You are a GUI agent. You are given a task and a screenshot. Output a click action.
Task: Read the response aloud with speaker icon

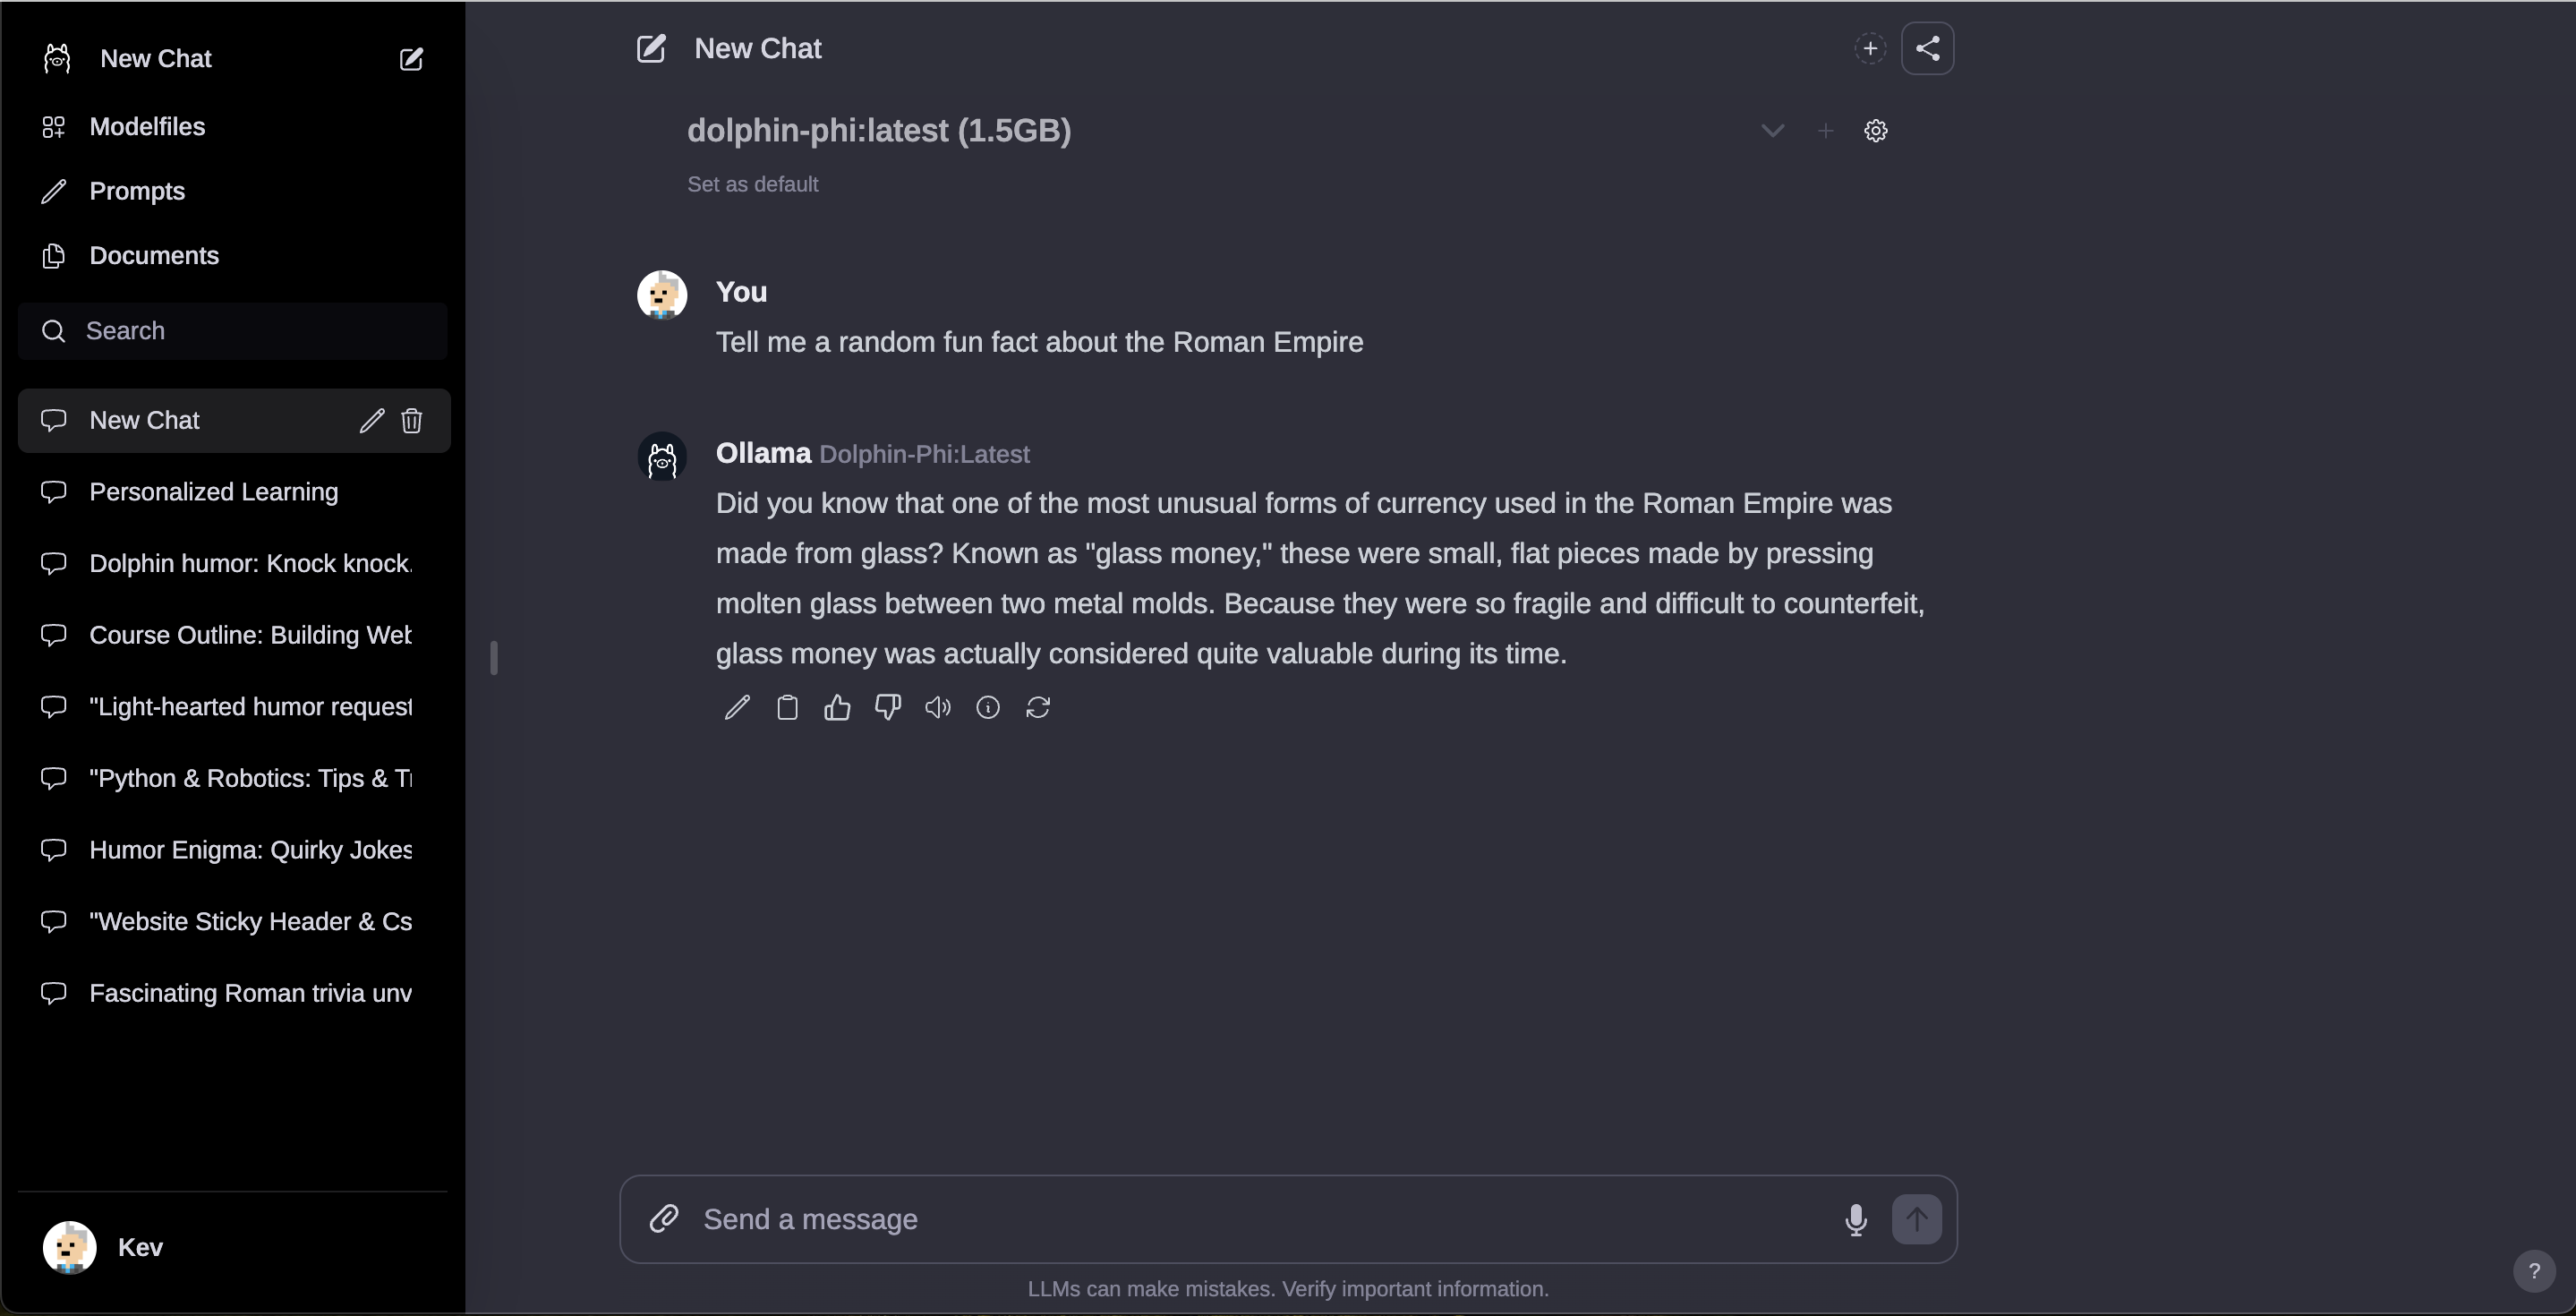[x=937, y=708]
